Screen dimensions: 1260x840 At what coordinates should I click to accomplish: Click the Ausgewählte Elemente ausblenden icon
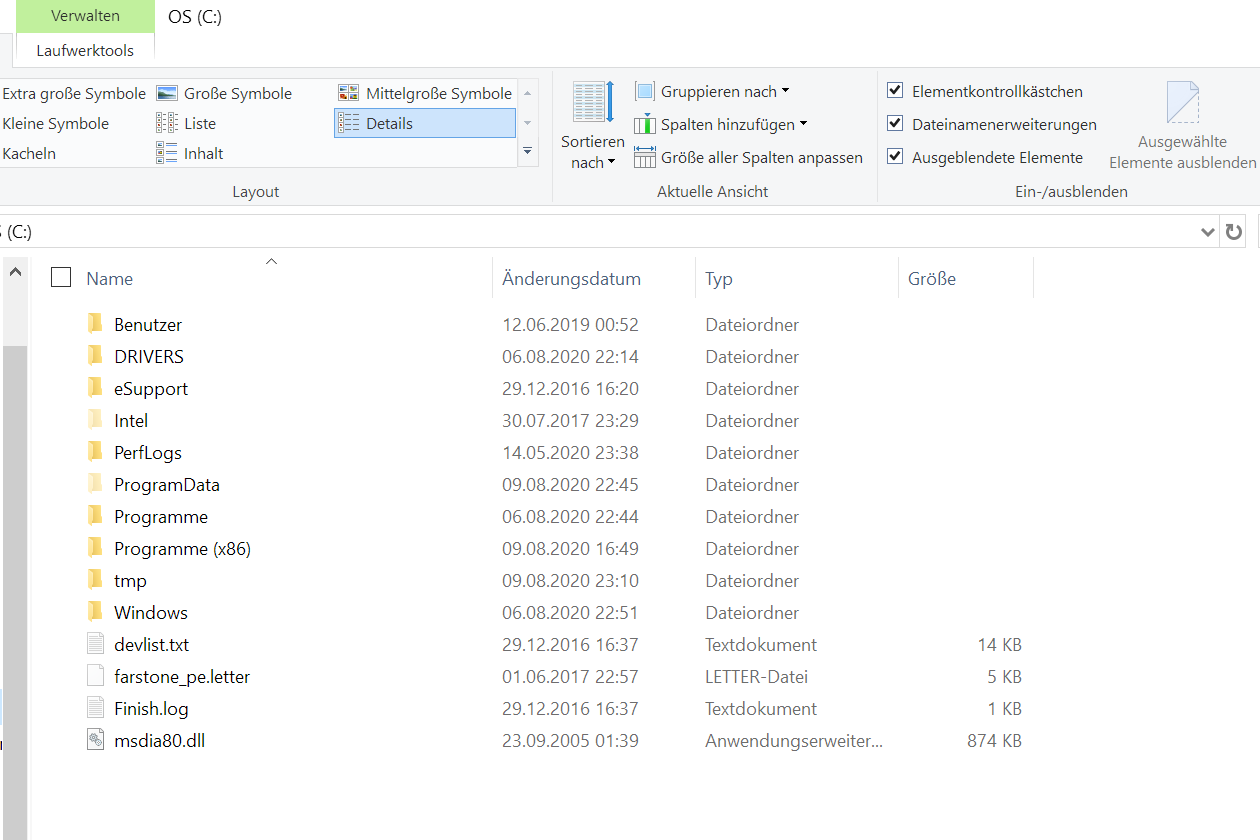click(1182, 103)
